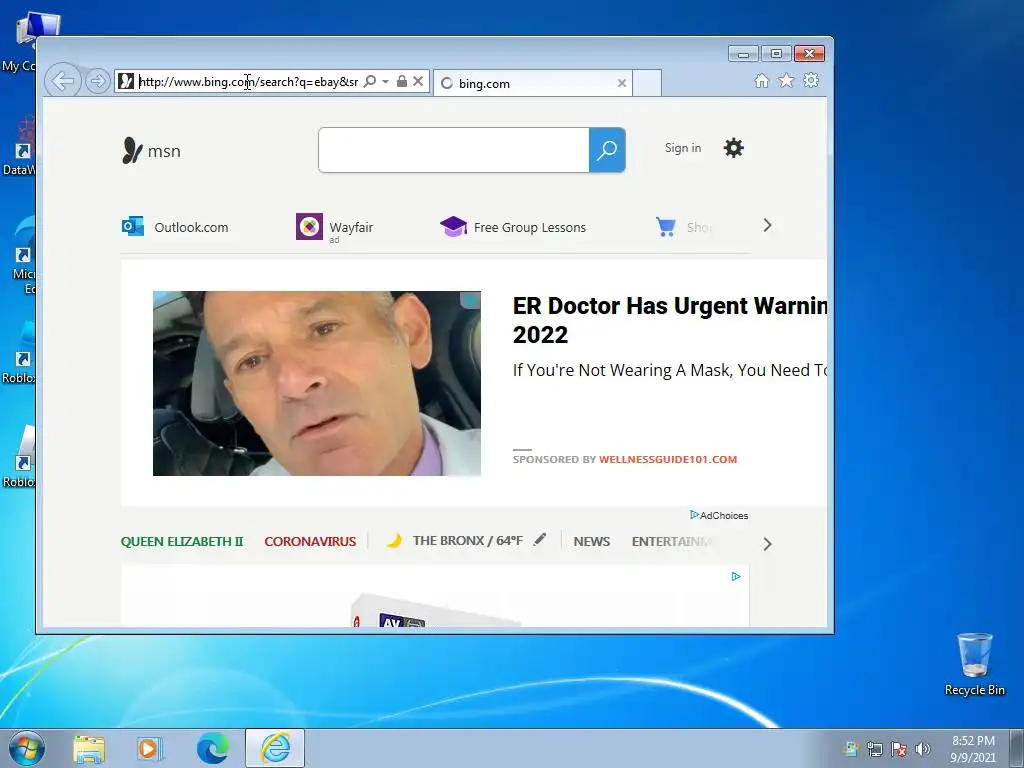Expand news categories with right chevron

point(767,544)
